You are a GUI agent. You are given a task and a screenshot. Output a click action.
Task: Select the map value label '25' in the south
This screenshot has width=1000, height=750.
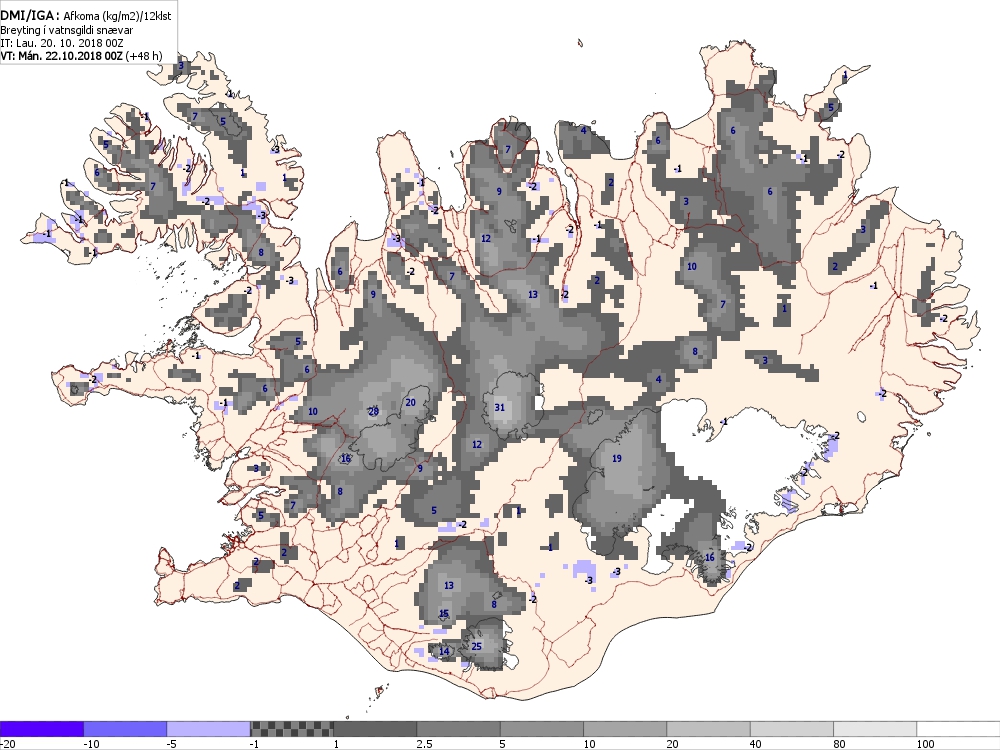click(476, 645)
